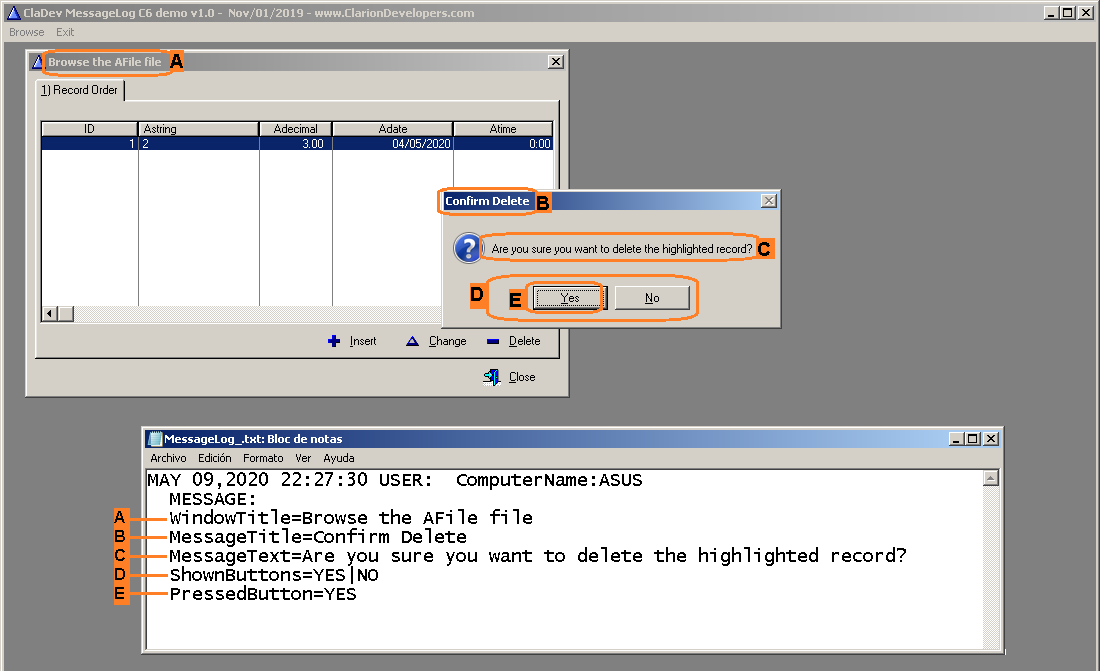Click the blue question mark icon
1100x671 pixels.
467,248
